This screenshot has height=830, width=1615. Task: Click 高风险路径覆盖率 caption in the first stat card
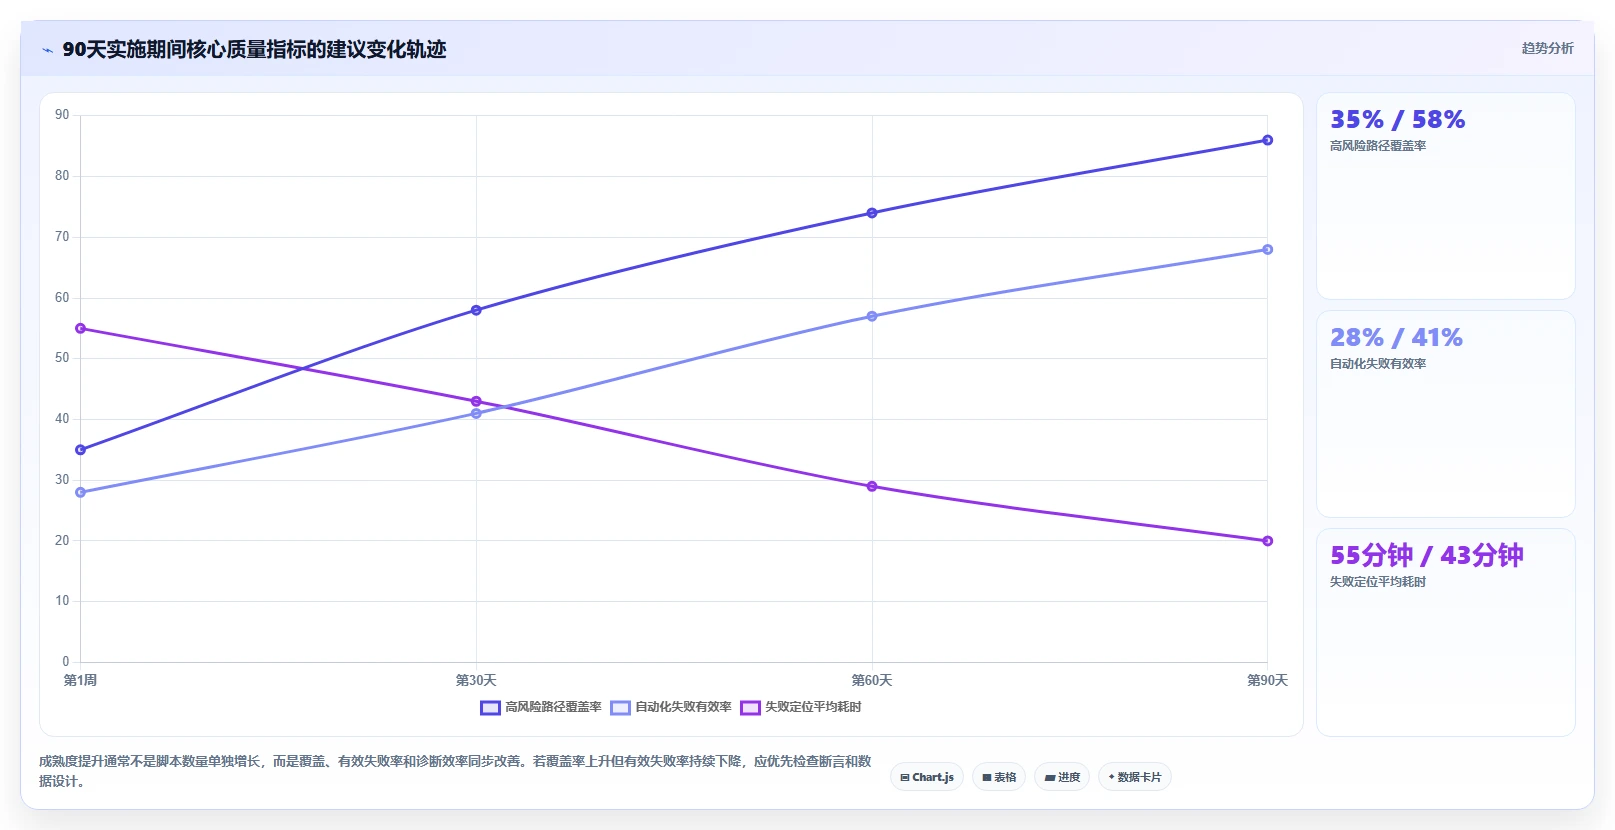coord(1378,146)
